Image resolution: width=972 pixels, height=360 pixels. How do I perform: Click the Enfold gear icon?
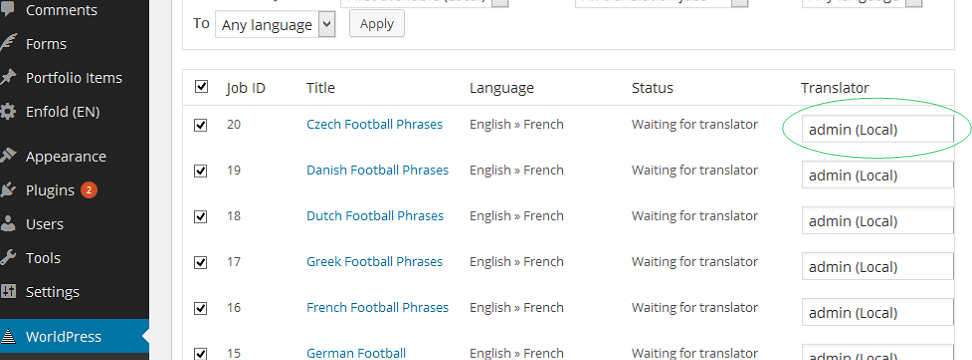(x=7, y=112)
